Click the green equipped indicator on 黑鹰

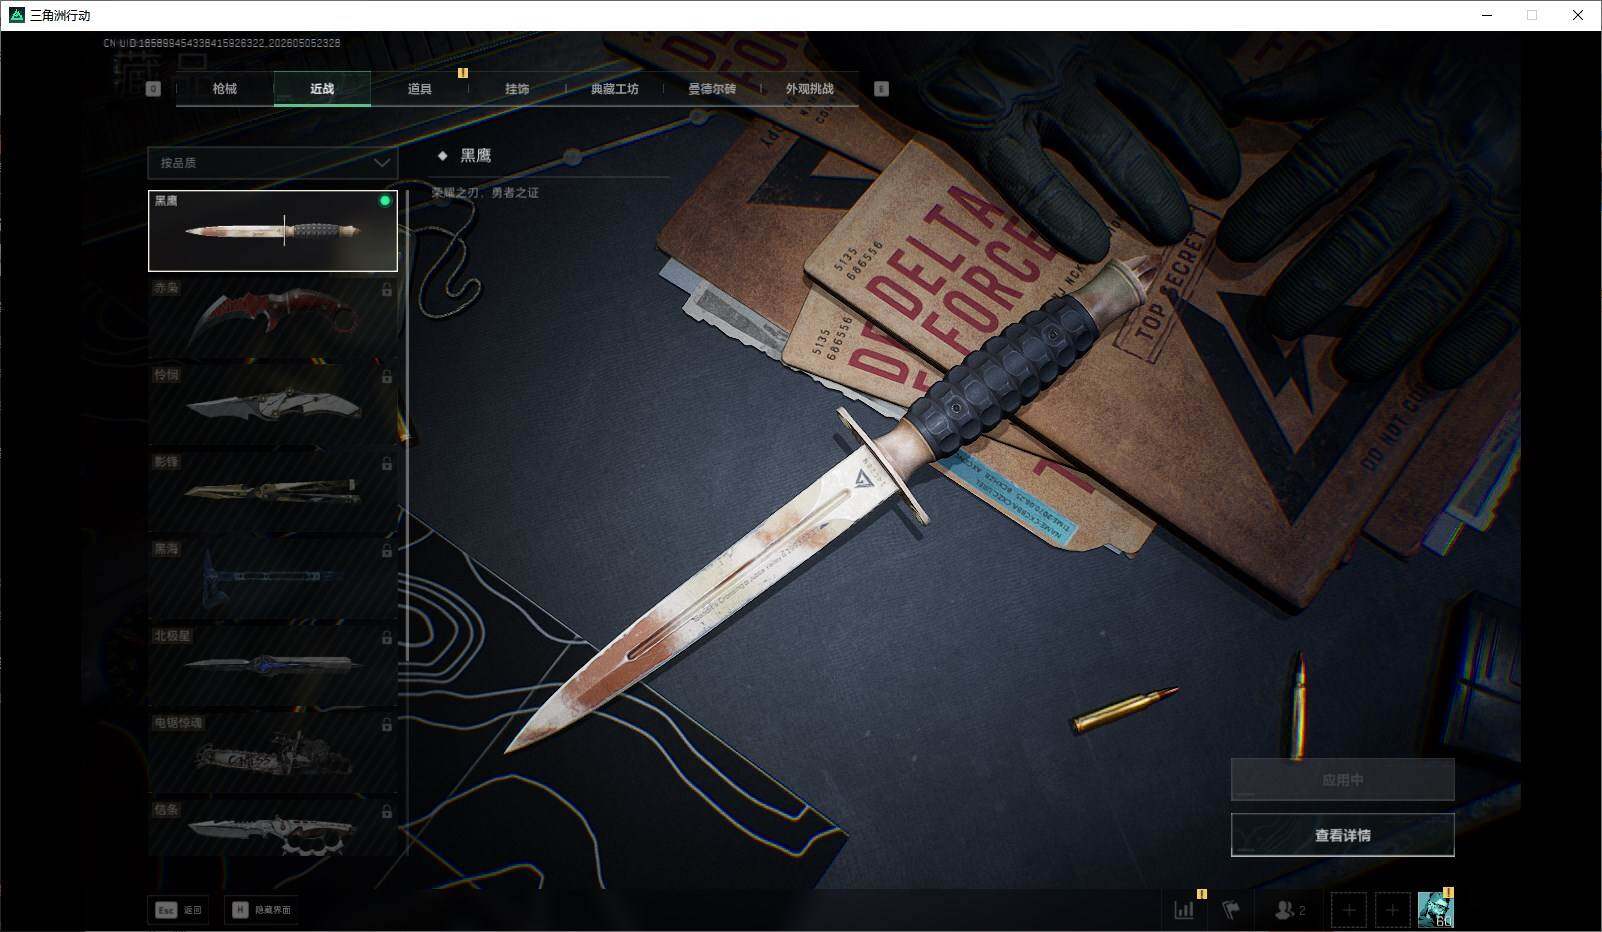point(385,201)
